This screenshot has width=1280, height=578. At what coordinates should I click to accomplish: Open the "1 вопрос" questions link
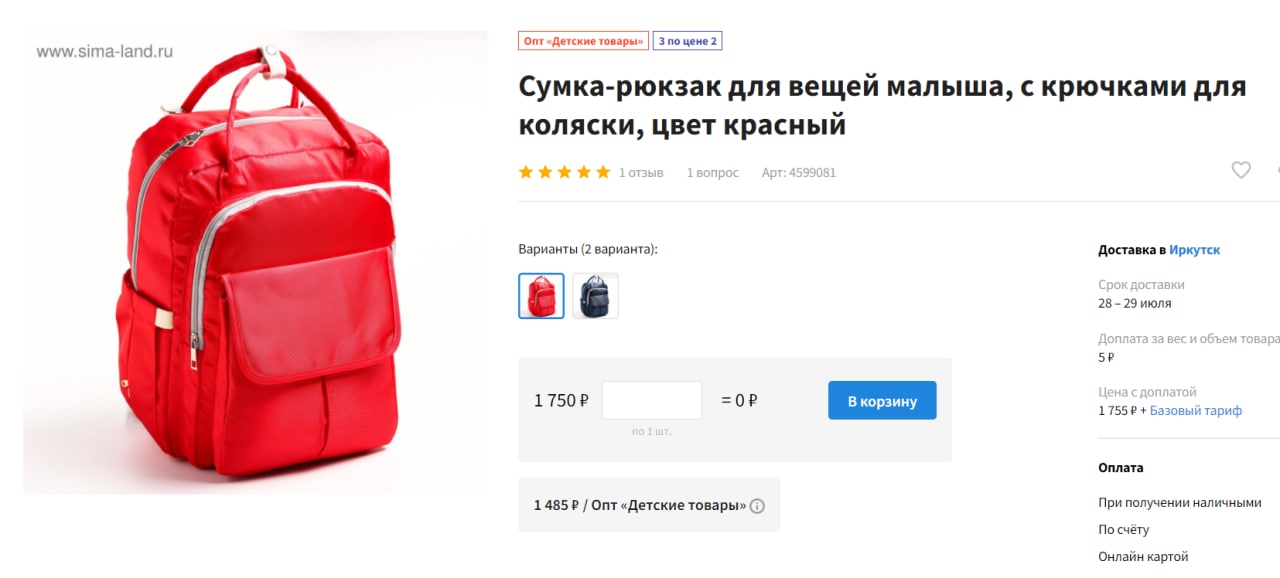point(713,172)
